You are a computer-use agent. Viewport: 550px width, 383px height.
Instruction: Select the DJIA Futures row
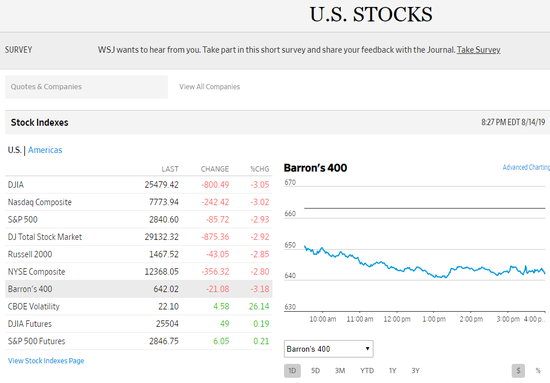coord(139,324)
